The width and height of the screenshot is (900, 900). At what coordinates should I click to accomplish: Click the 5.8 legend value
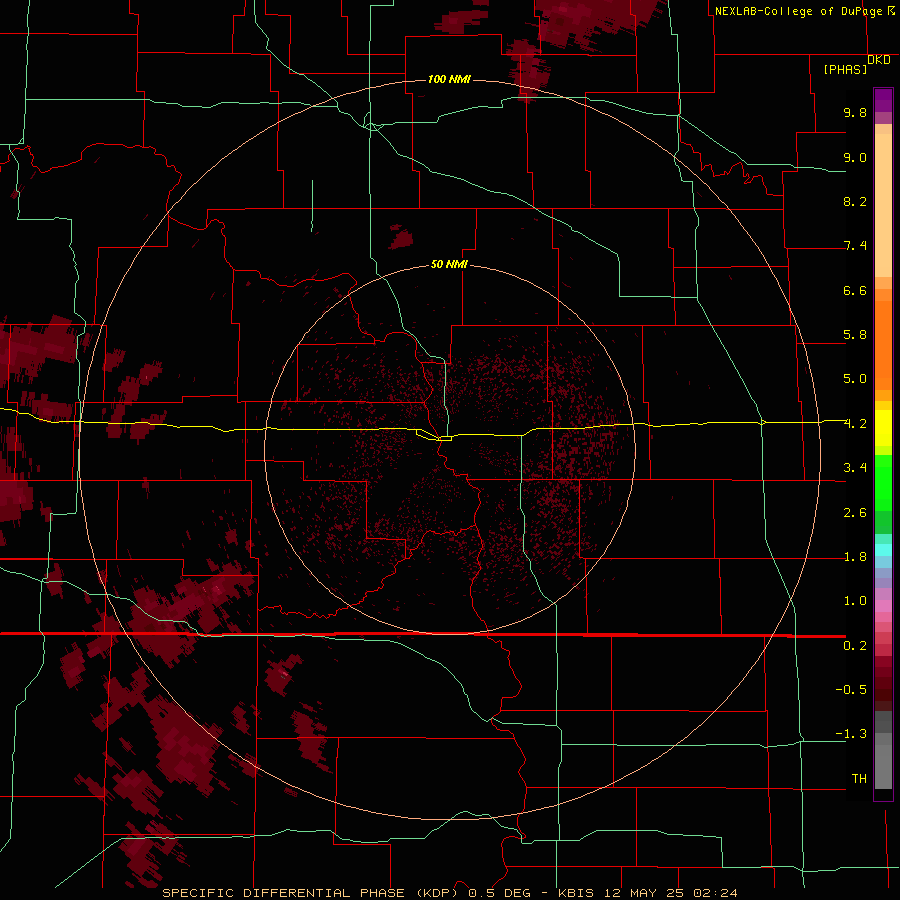855,335
